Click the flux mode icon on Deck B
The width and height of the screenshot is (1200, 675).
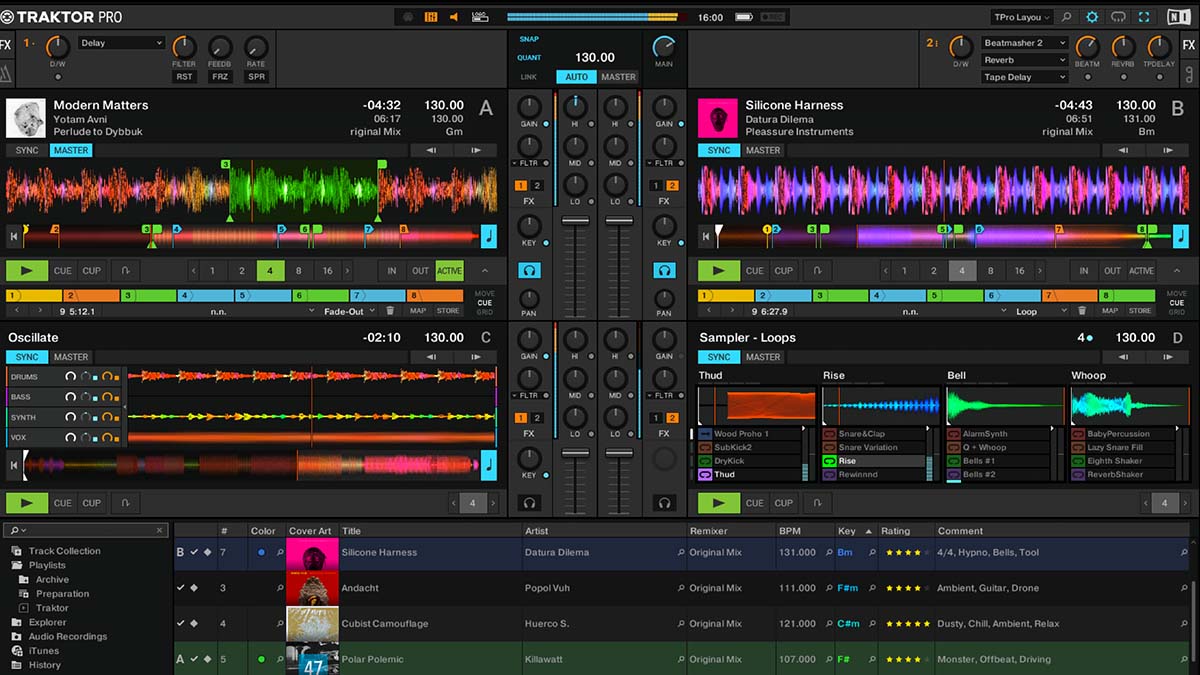click(818, 271)
